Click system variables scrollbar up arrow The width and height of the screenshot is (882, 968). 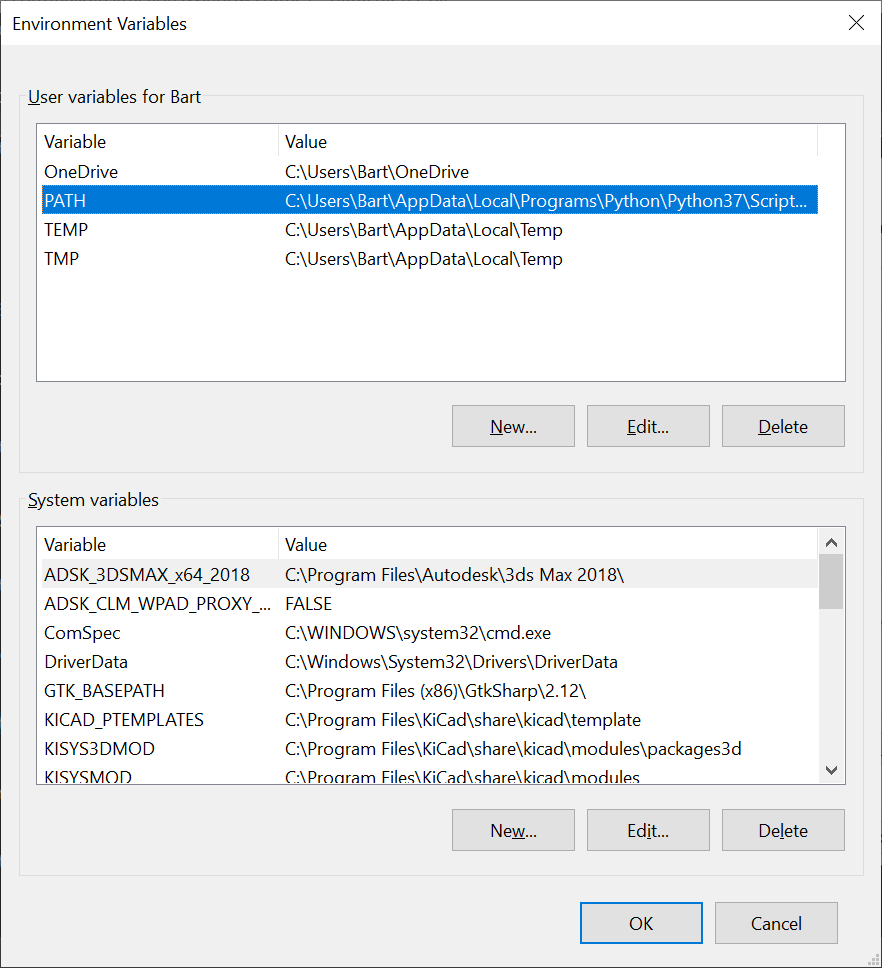tap(831, 543)
